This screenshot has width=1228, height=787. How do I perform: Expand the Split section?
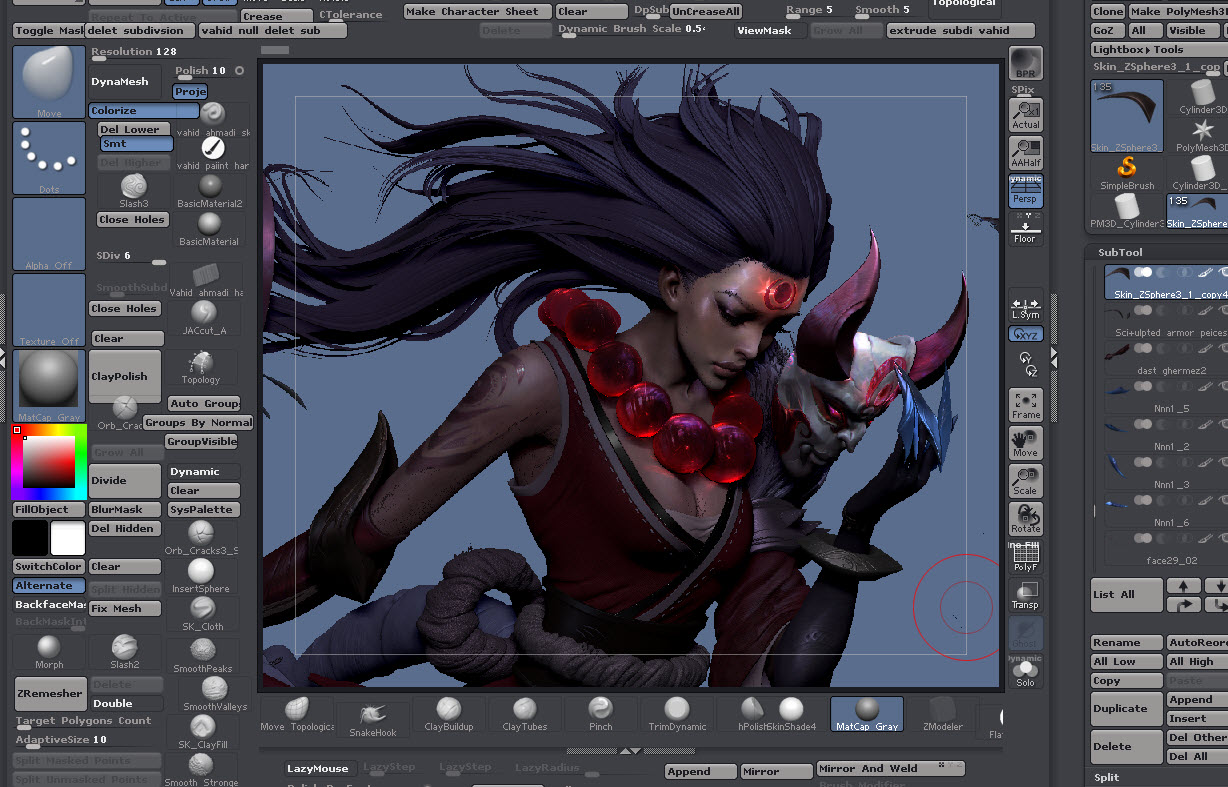click(x=1106, y=777)
